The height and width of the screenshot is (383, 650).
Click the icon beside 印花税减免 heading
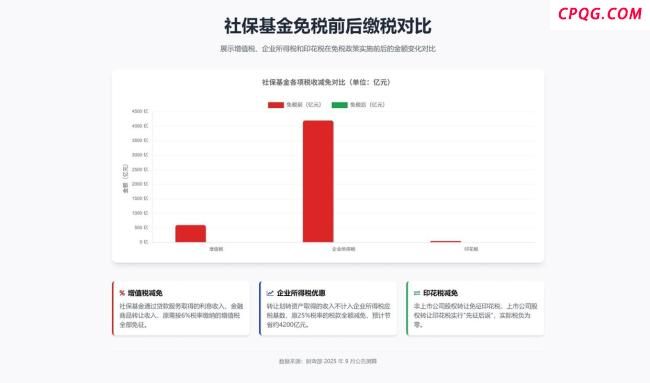[x=417, y=293]
